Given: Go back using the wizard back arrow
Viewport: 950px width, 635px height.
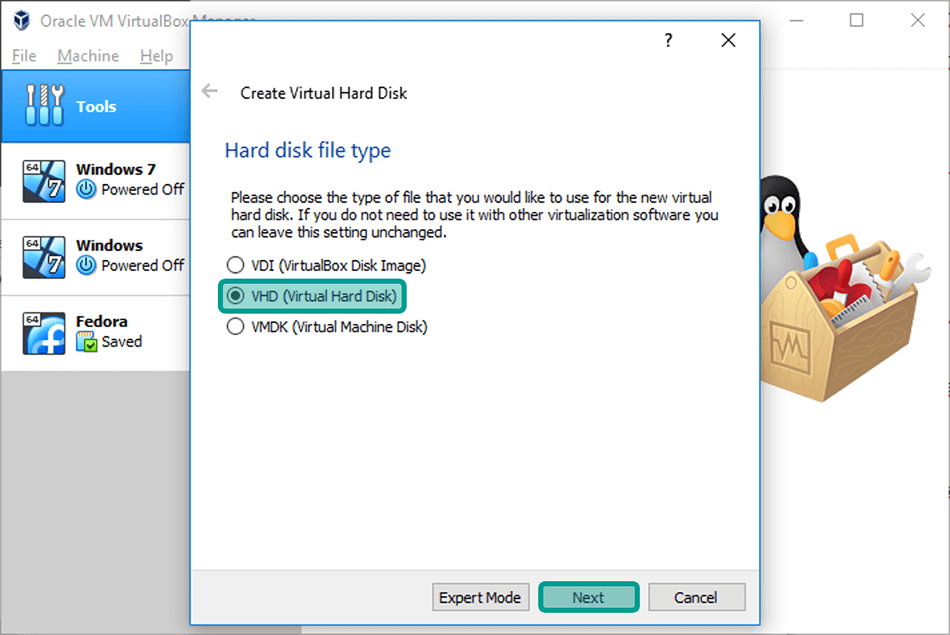Looking at the screenshot, I should pyautogui.click(x=210, y=91).
